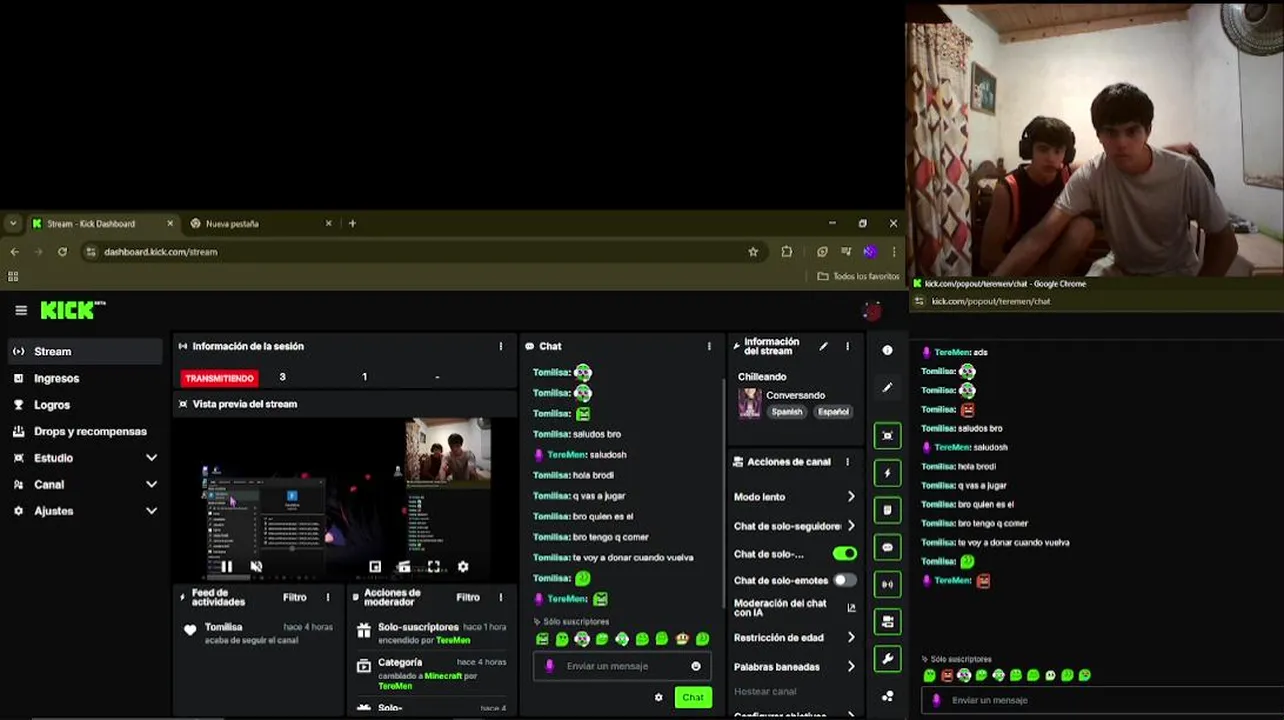Enter fullscreen on stream preview

[x=434, y=567]
